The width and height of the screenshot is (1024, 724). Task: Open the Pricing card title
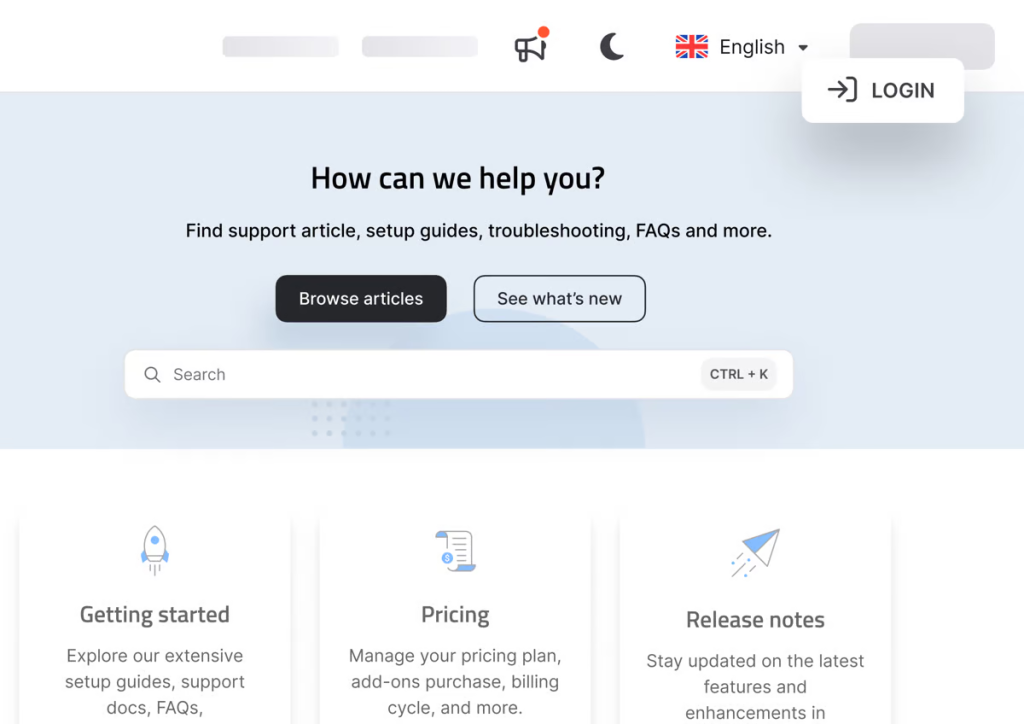(455, 614)
